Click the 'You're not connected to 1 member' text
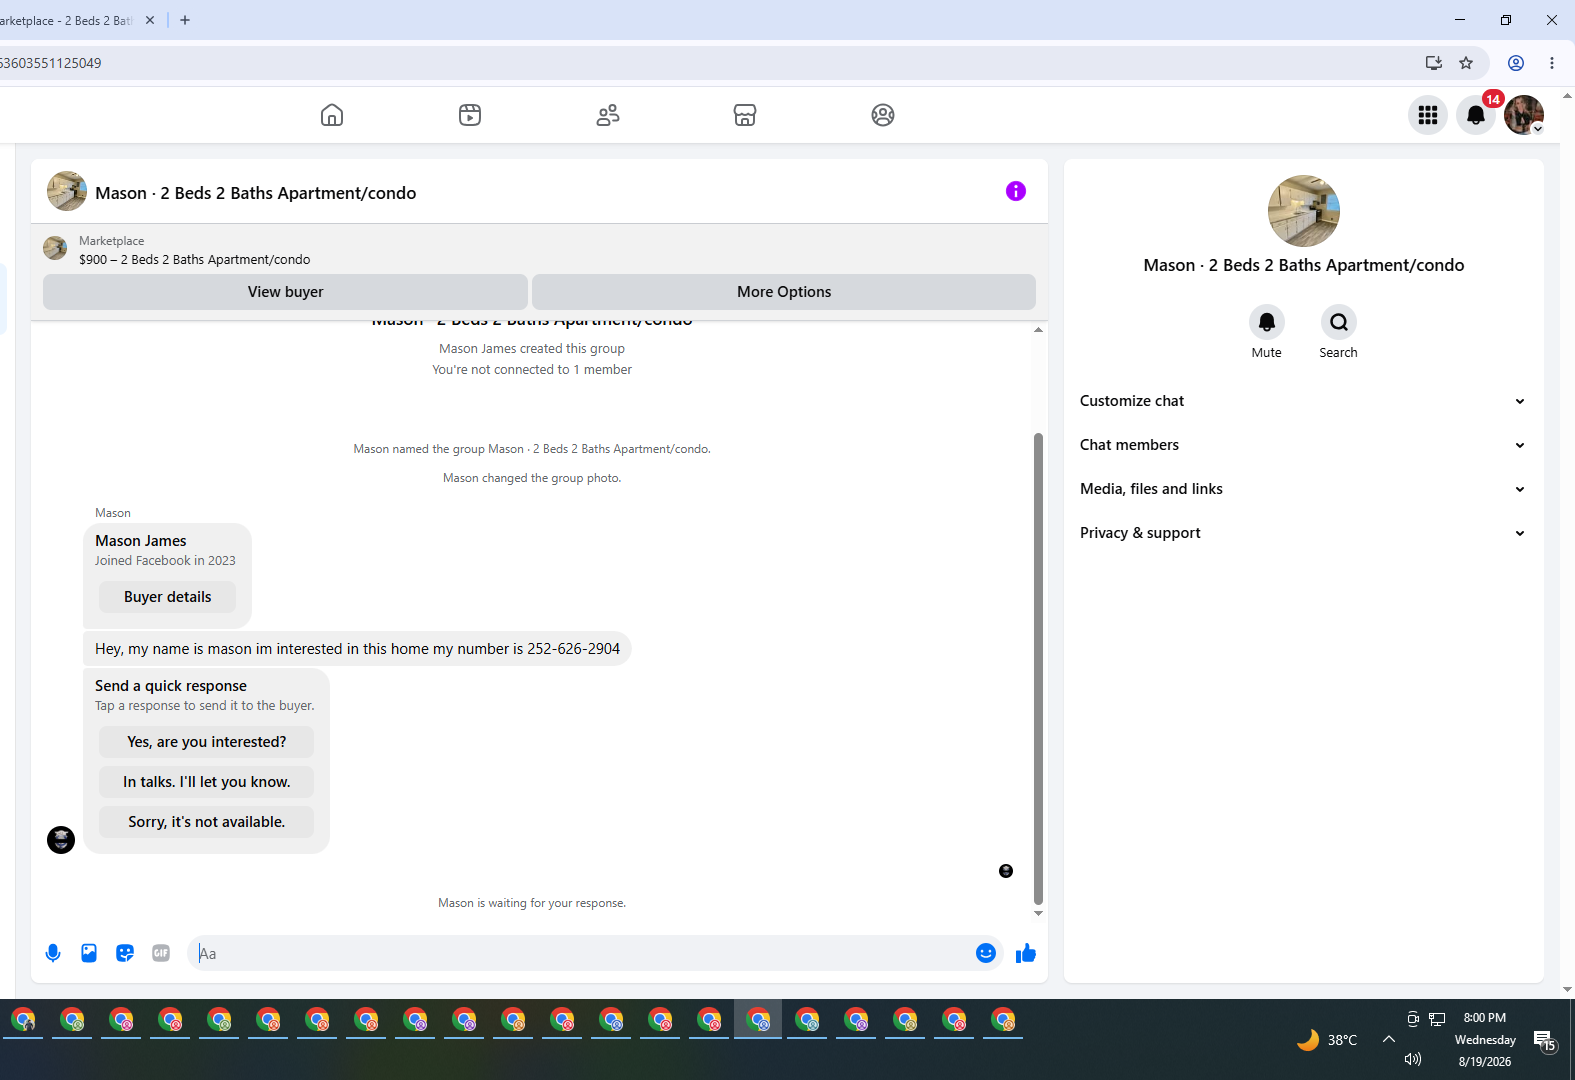 tap(532, 370)
